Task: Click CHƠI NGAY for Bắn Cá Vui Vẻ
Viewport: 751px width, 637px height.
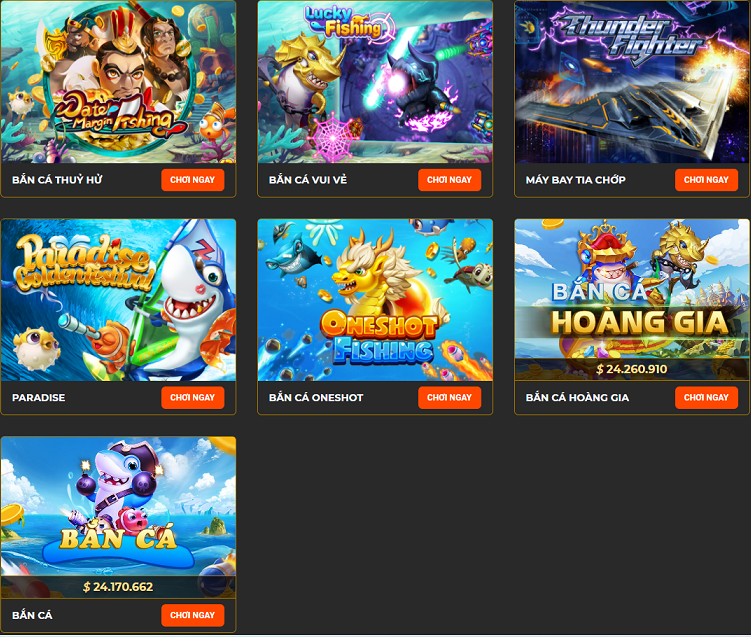Action: [449, 180]
